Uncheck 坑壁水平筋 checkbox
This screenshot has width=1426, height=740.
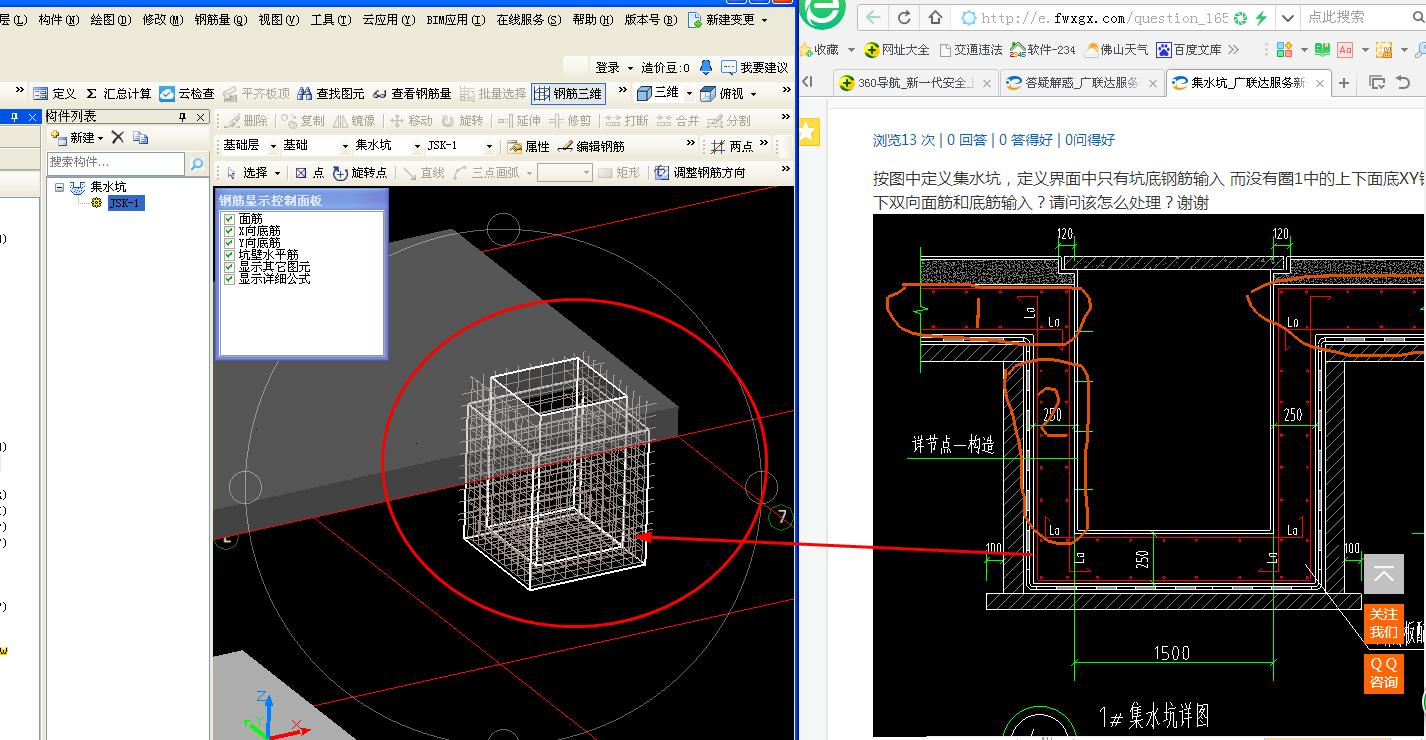pyautogui.click(x=230, y=254)
